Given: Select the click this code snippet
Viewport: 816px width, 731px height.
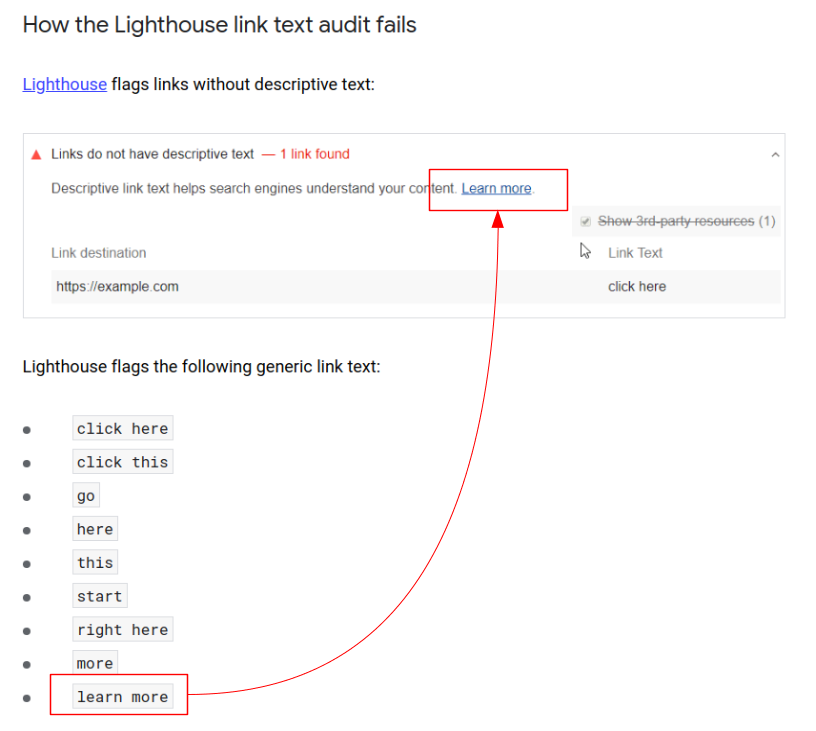Looking at the screenshot, I should 122,461.
